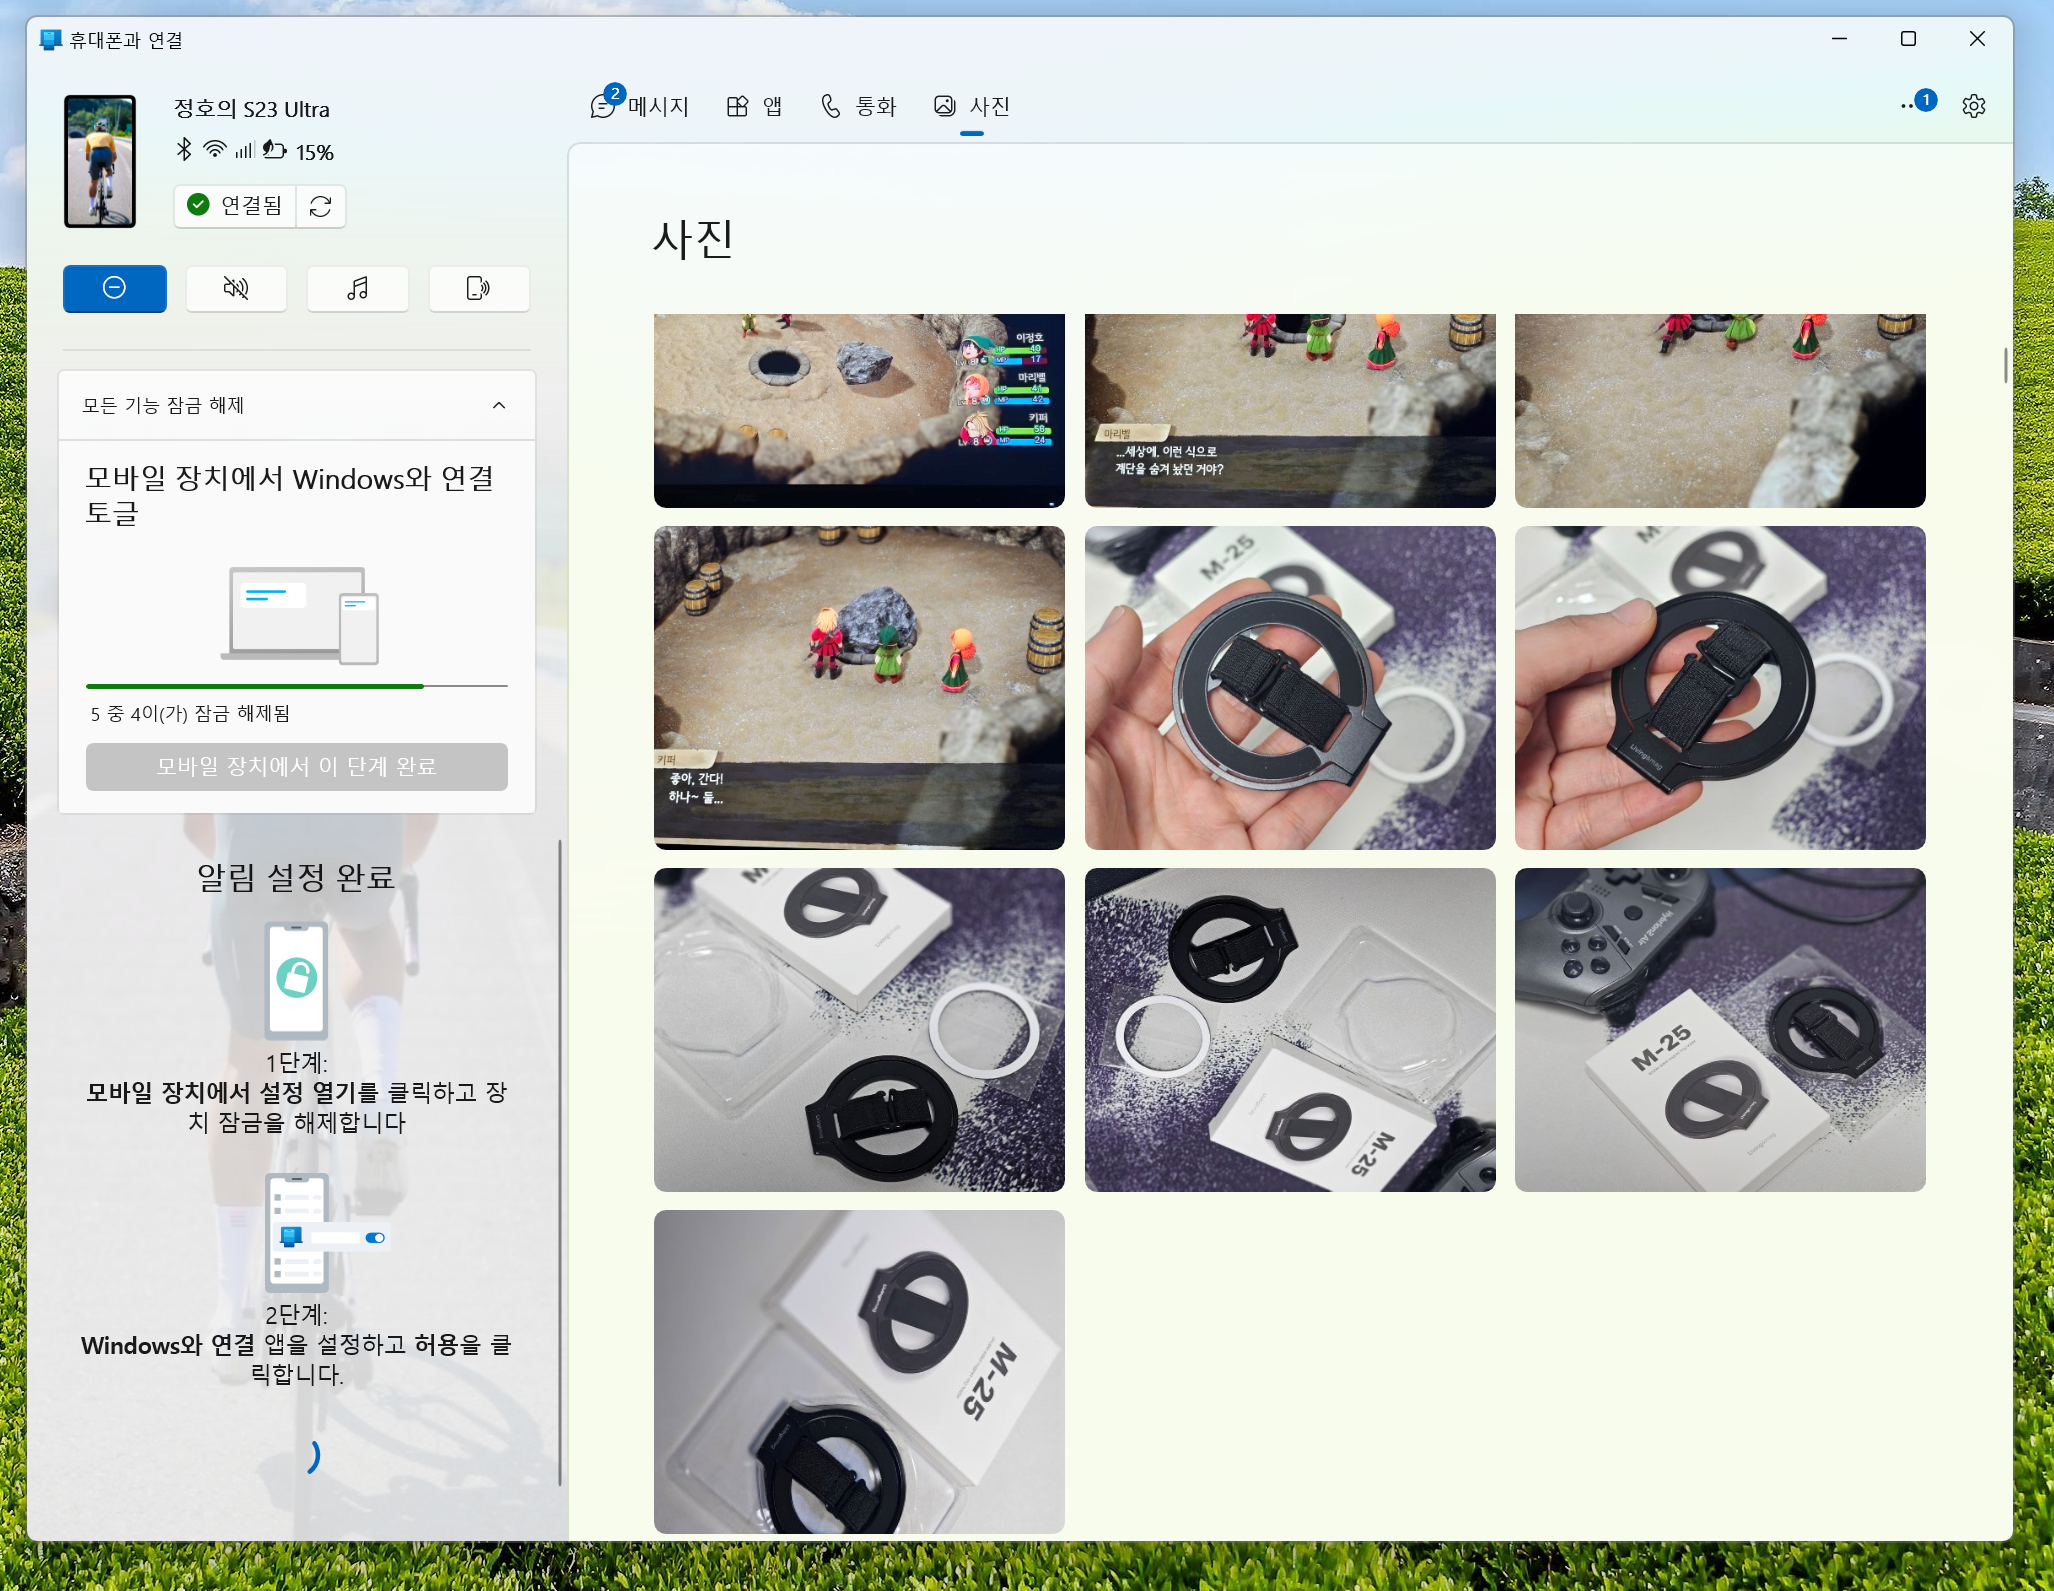Click the unlock progress bar

point(297,686)
